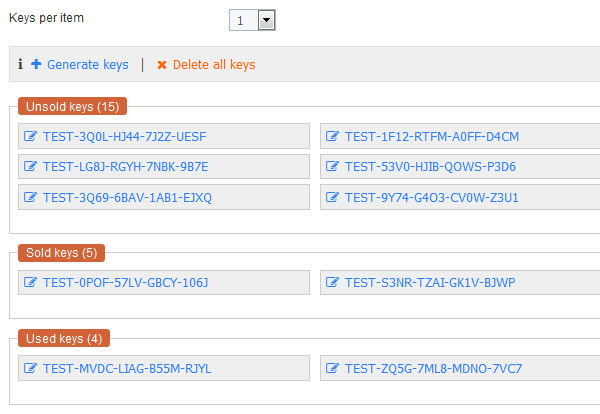This screenshot has height=414, width=600.
Task: Edit icon for key TEST-1F12-RTFM-A0FF-D4CM
Action: tap(332, 136)
